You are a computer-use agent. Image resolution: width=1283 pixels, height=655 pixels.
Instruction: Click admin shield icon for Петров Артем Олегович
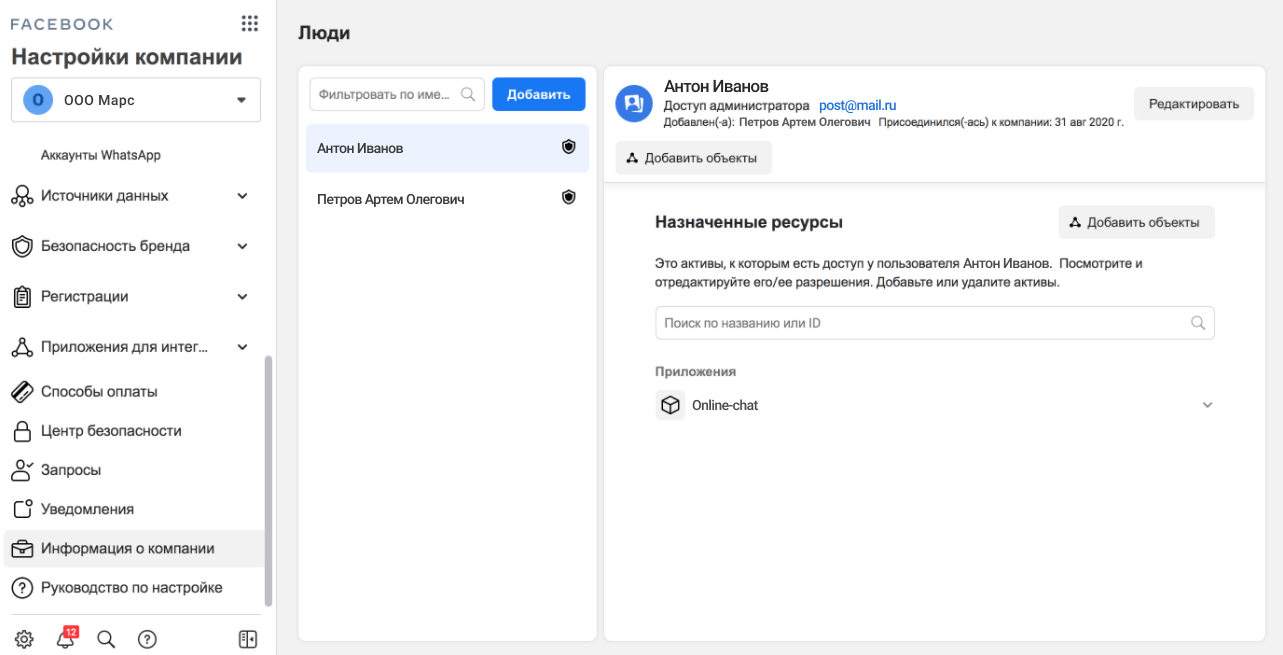[x=569, y=198]
